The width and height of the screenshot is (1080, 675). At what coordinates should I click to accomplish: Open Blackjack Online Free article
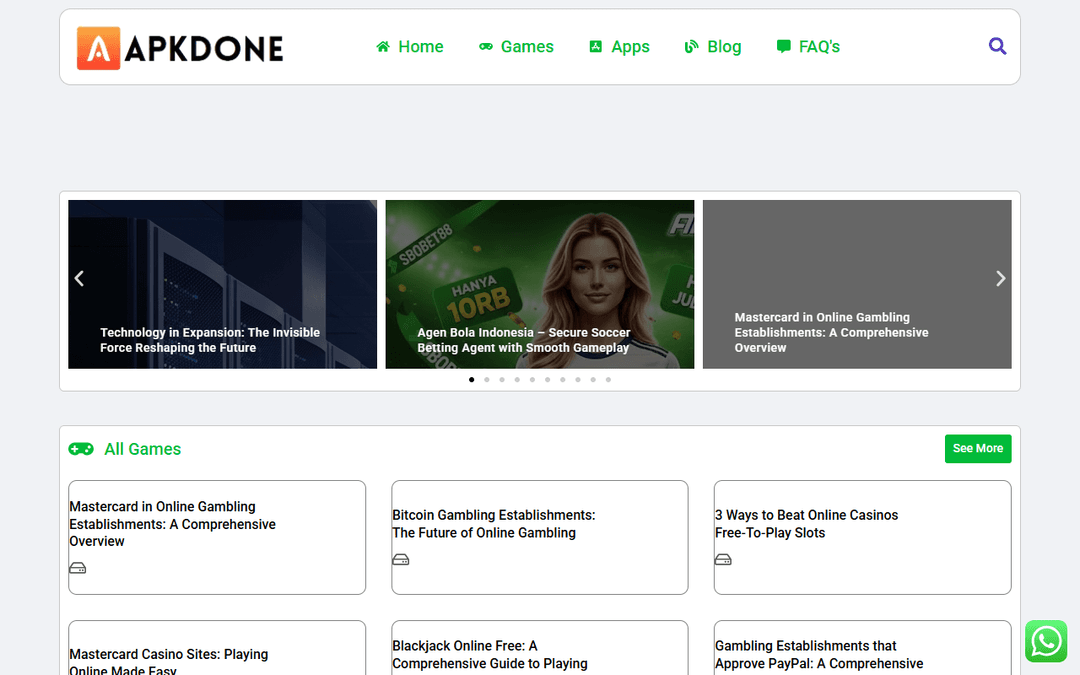[x=490, y=654]
